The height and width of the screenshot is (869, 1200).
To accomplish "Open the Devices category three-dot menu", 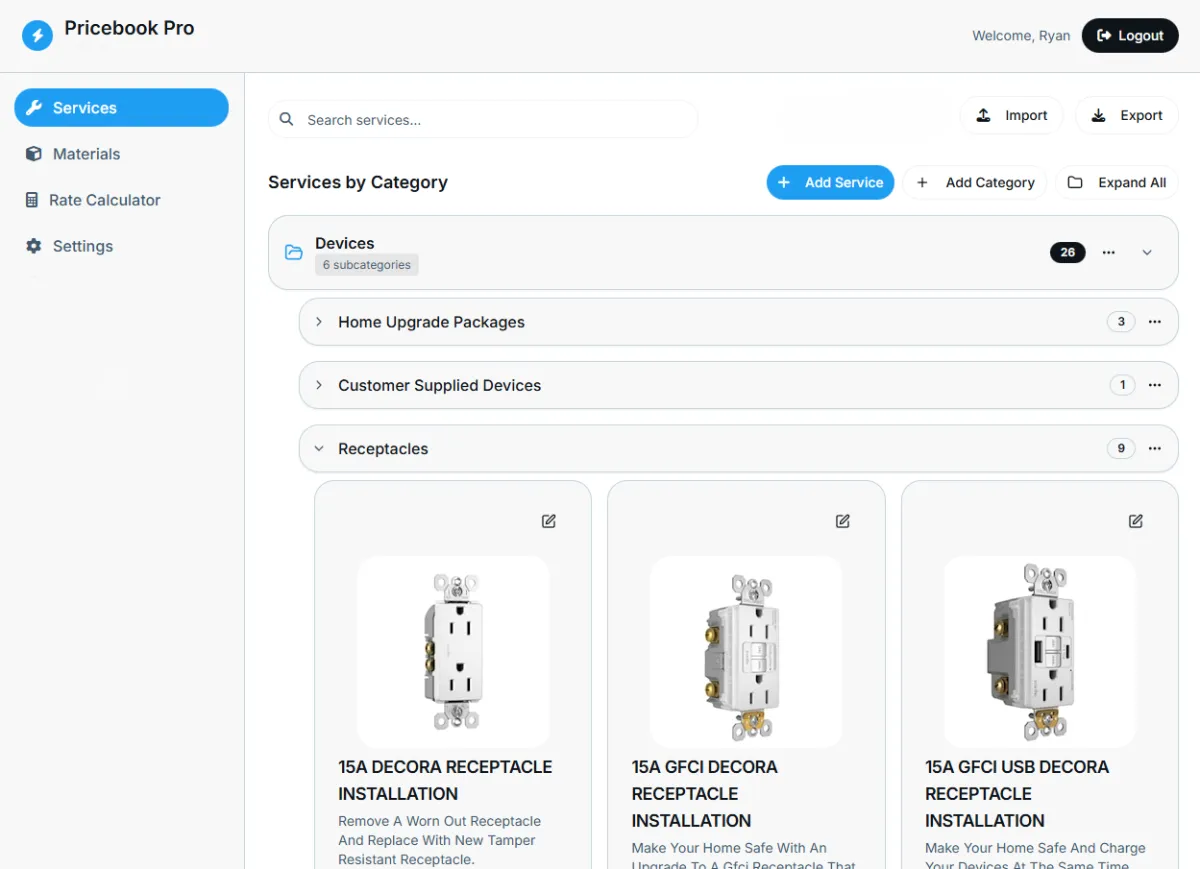I will tap(1108, 253).
